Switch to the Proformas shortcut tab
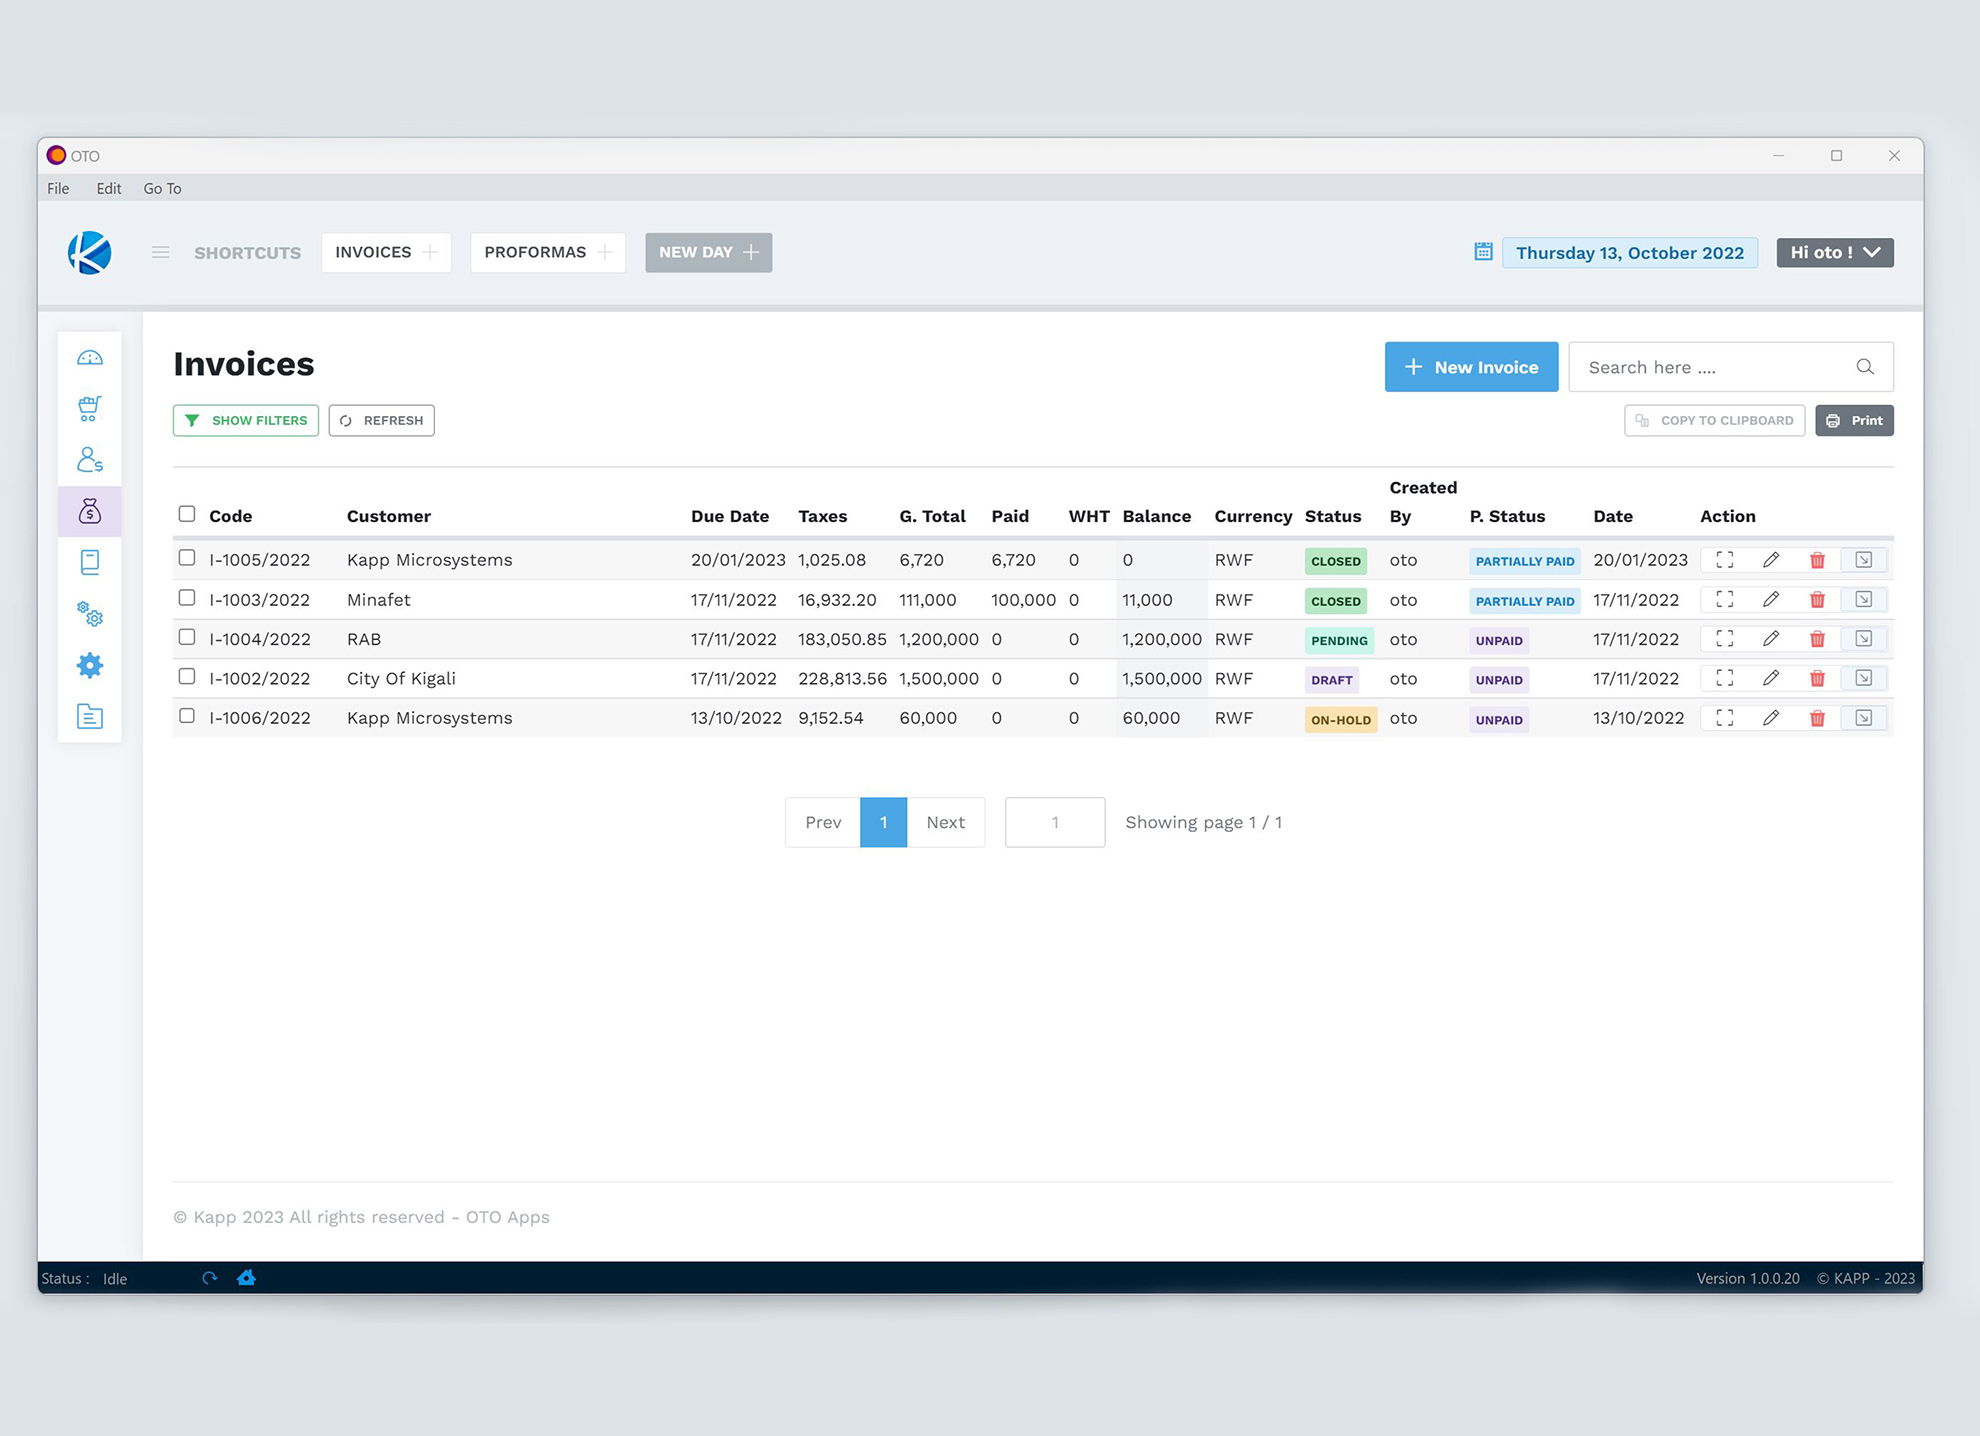The image size is (1980, 1436). 536,253
